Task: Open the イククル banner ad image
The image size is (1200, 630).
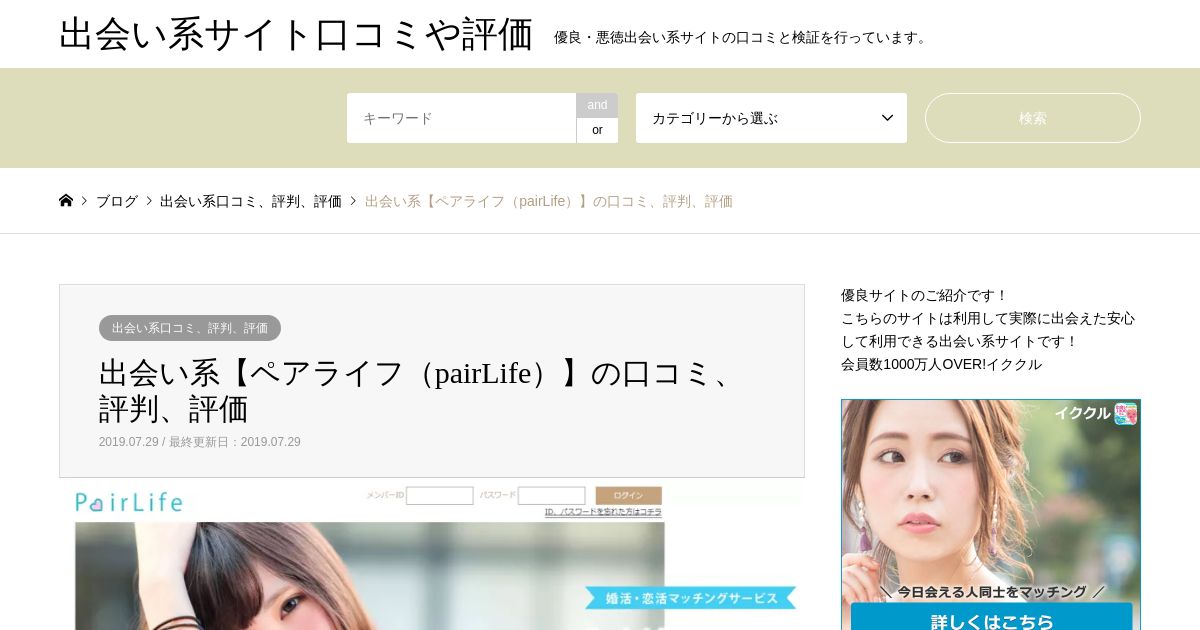Action: coord(991,515)
